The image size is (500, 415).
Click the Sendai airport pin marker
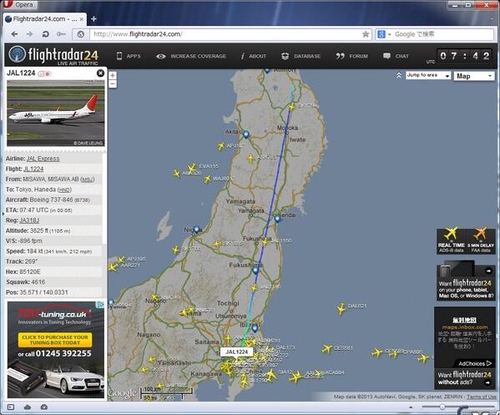click(277, 219)
